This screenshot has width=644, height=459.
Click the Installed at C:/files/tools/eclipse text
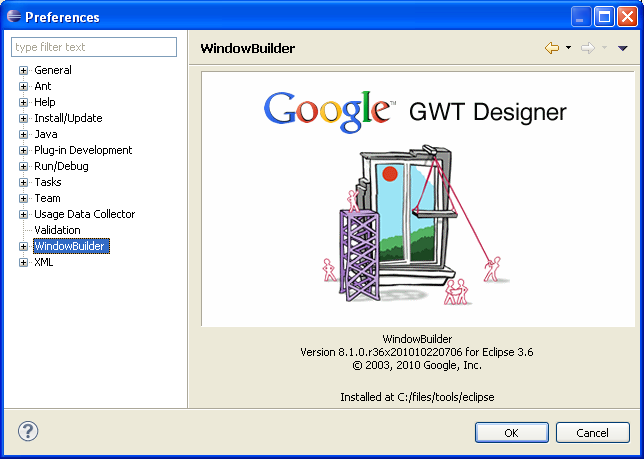[417, 397]
